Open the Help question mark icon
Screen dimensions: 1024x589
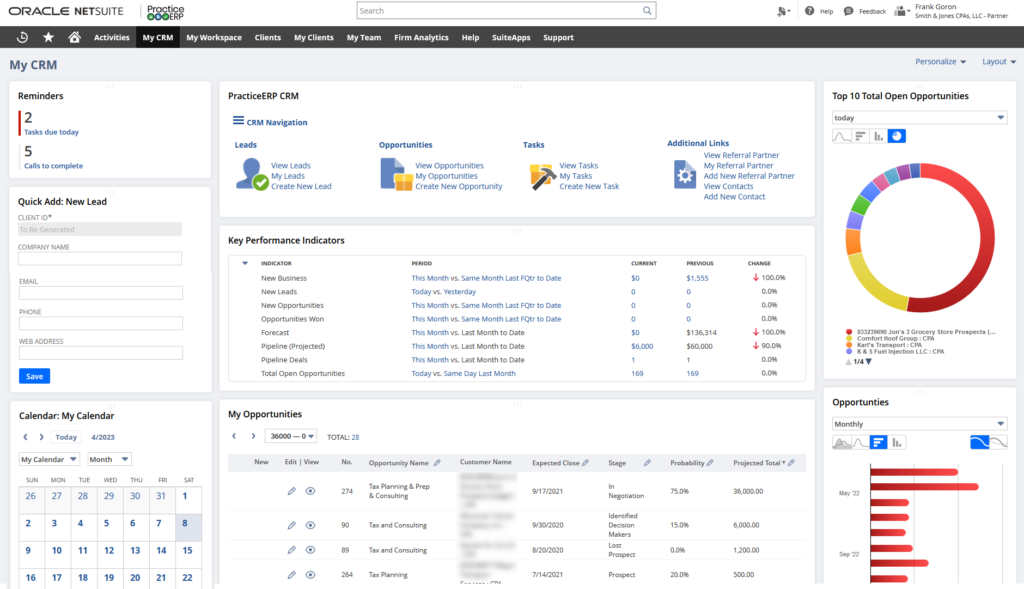pos(809,10)
